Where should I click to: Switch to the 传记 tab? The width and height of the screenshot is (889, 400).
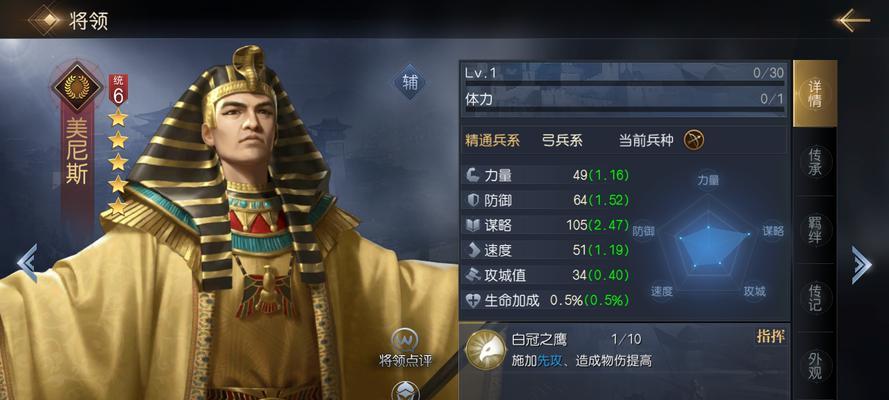815,297
